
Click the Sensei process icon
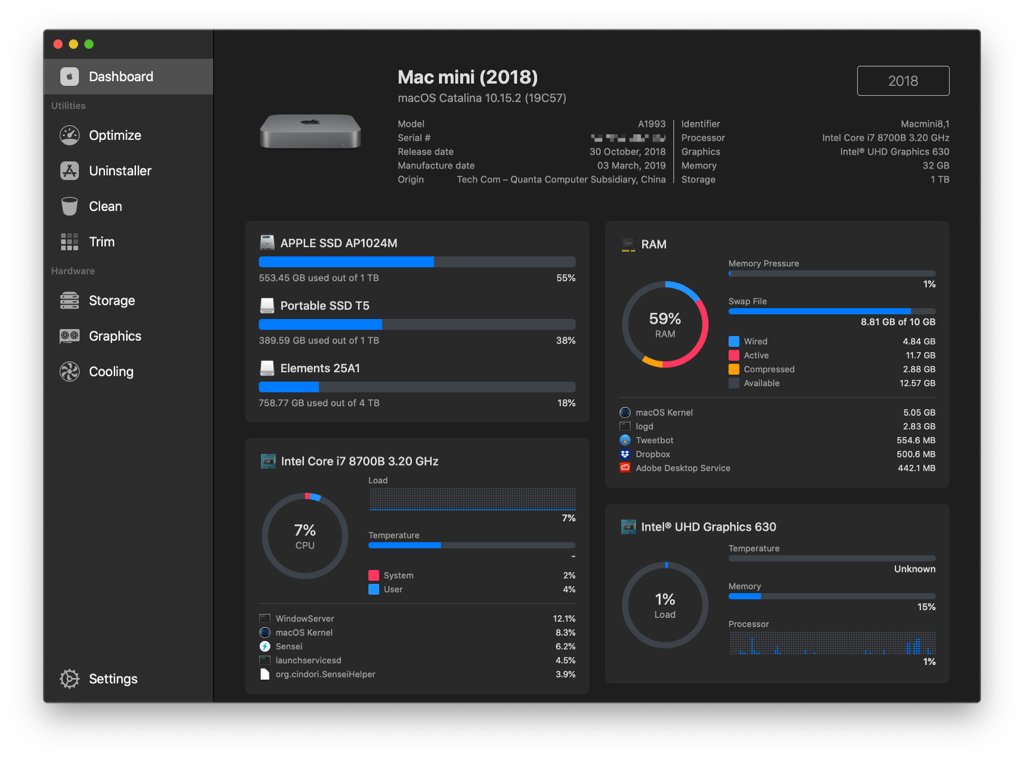pyautogui.click(x=264, y=646)
